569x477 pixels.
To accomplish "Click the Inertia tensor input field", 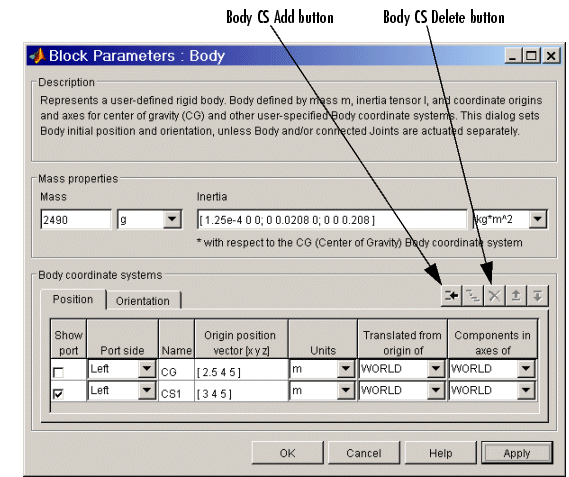I will (x=332, y=219).
